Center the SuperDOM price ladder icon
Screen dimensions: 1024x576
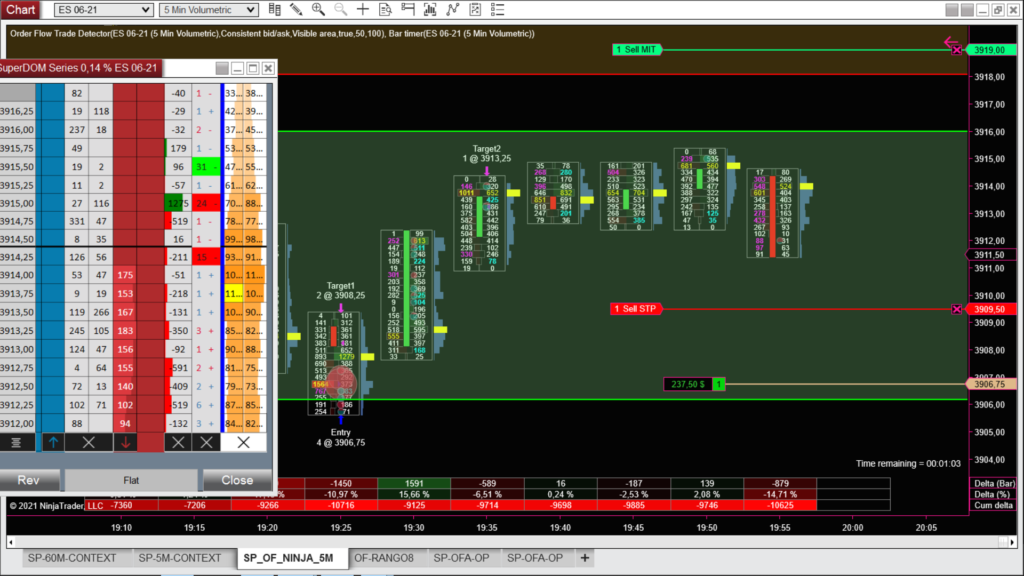click(x=16, y=442)
